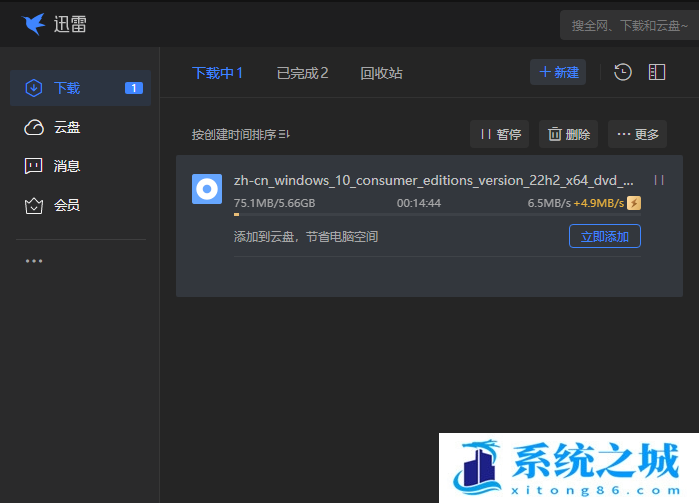
Task: Pause the windows_10 download via row icon
Action: tap(659, 180)
